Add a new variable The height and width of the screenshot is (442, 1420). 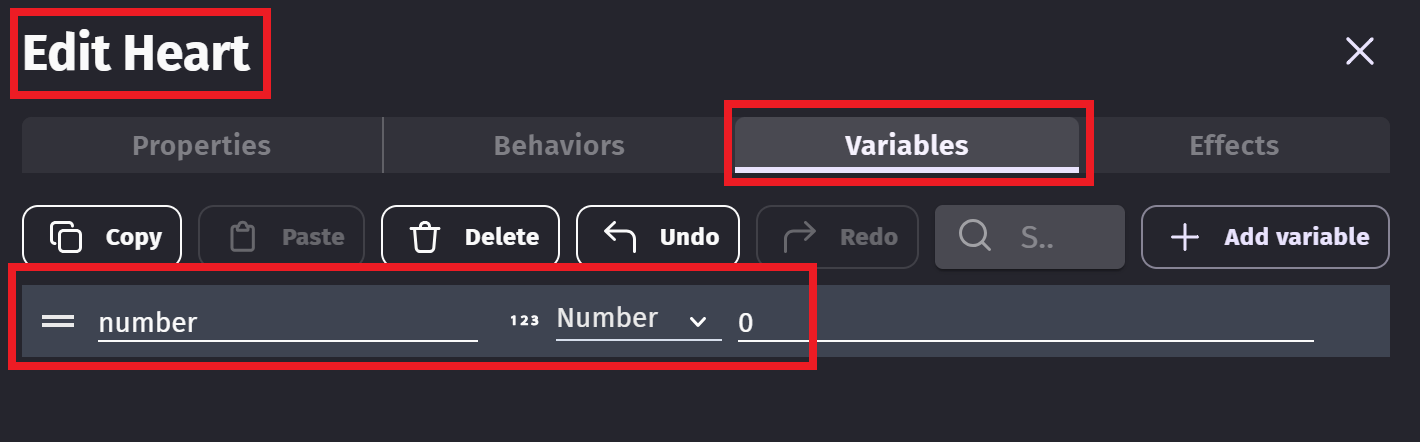pyautogui.click(x=1264, y=237)
